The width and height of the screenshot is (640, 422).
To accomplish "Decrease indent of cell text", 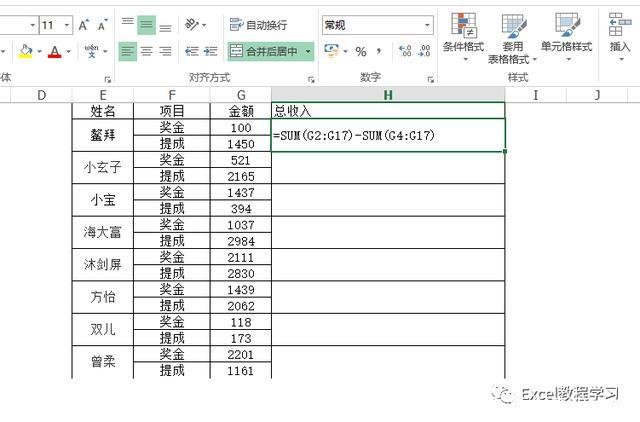I will pos(192,51).
